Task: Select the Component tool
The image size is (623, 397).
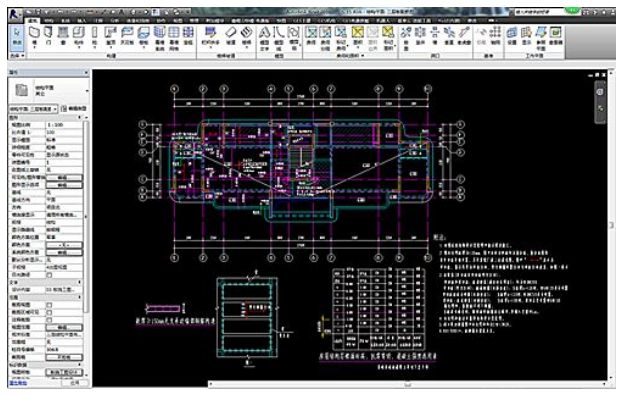Action: tap(79, 37)
